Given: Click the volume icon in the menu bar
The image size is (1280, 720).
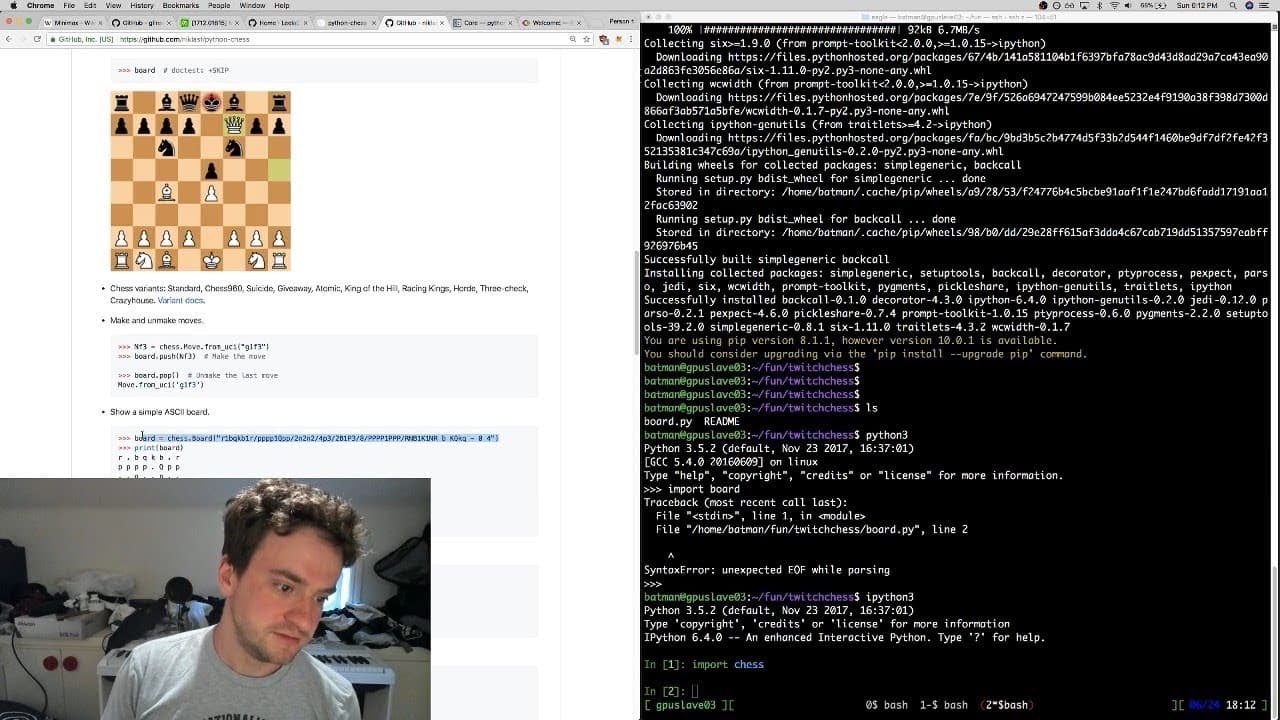Looking at the screenshot, I should [x=1128, y=6].
